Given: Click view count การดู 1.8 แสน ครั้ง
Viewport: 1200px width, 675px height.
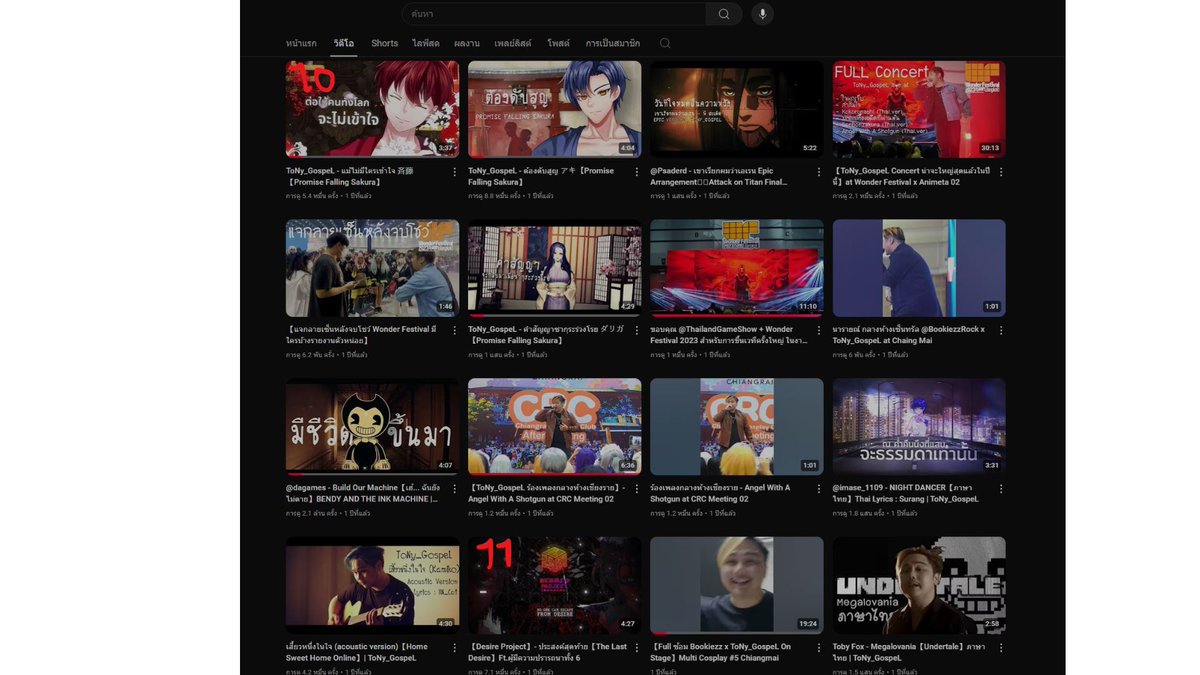Looking at the screenshot, I should click(x=860, y=513).
